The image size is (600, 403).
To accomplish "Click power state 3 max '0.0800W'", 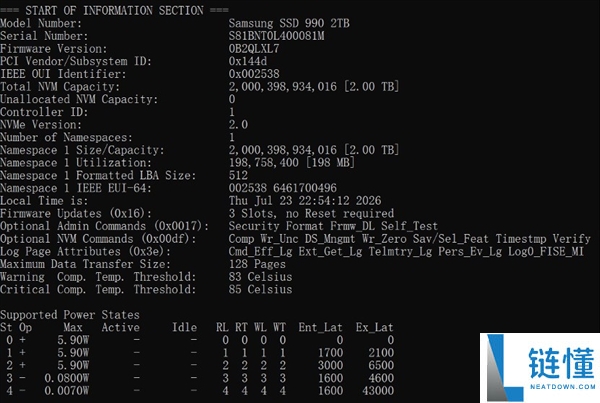I will tap(67, 378).
